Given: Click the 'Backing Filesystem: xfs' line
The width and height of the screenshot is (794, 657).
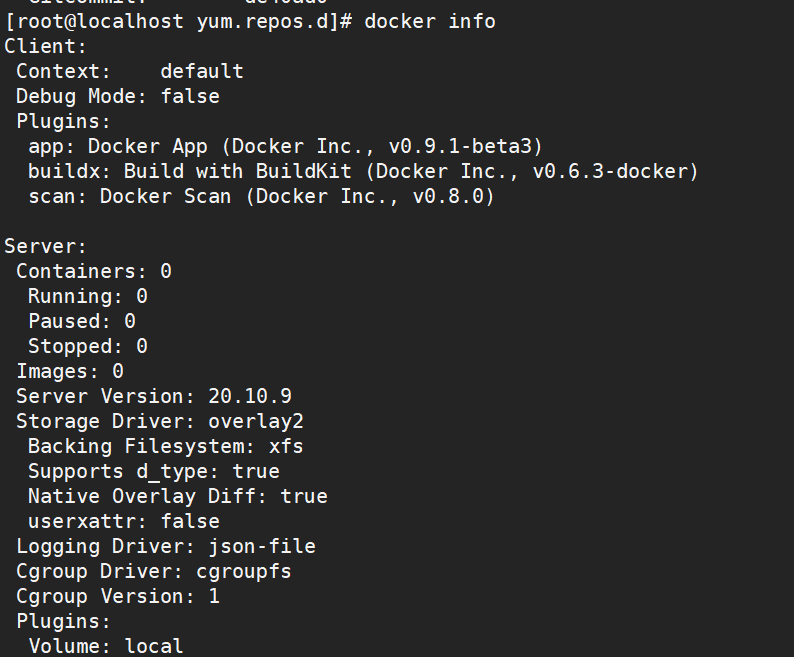Looking at the screenshot, I should click(166, 446).
